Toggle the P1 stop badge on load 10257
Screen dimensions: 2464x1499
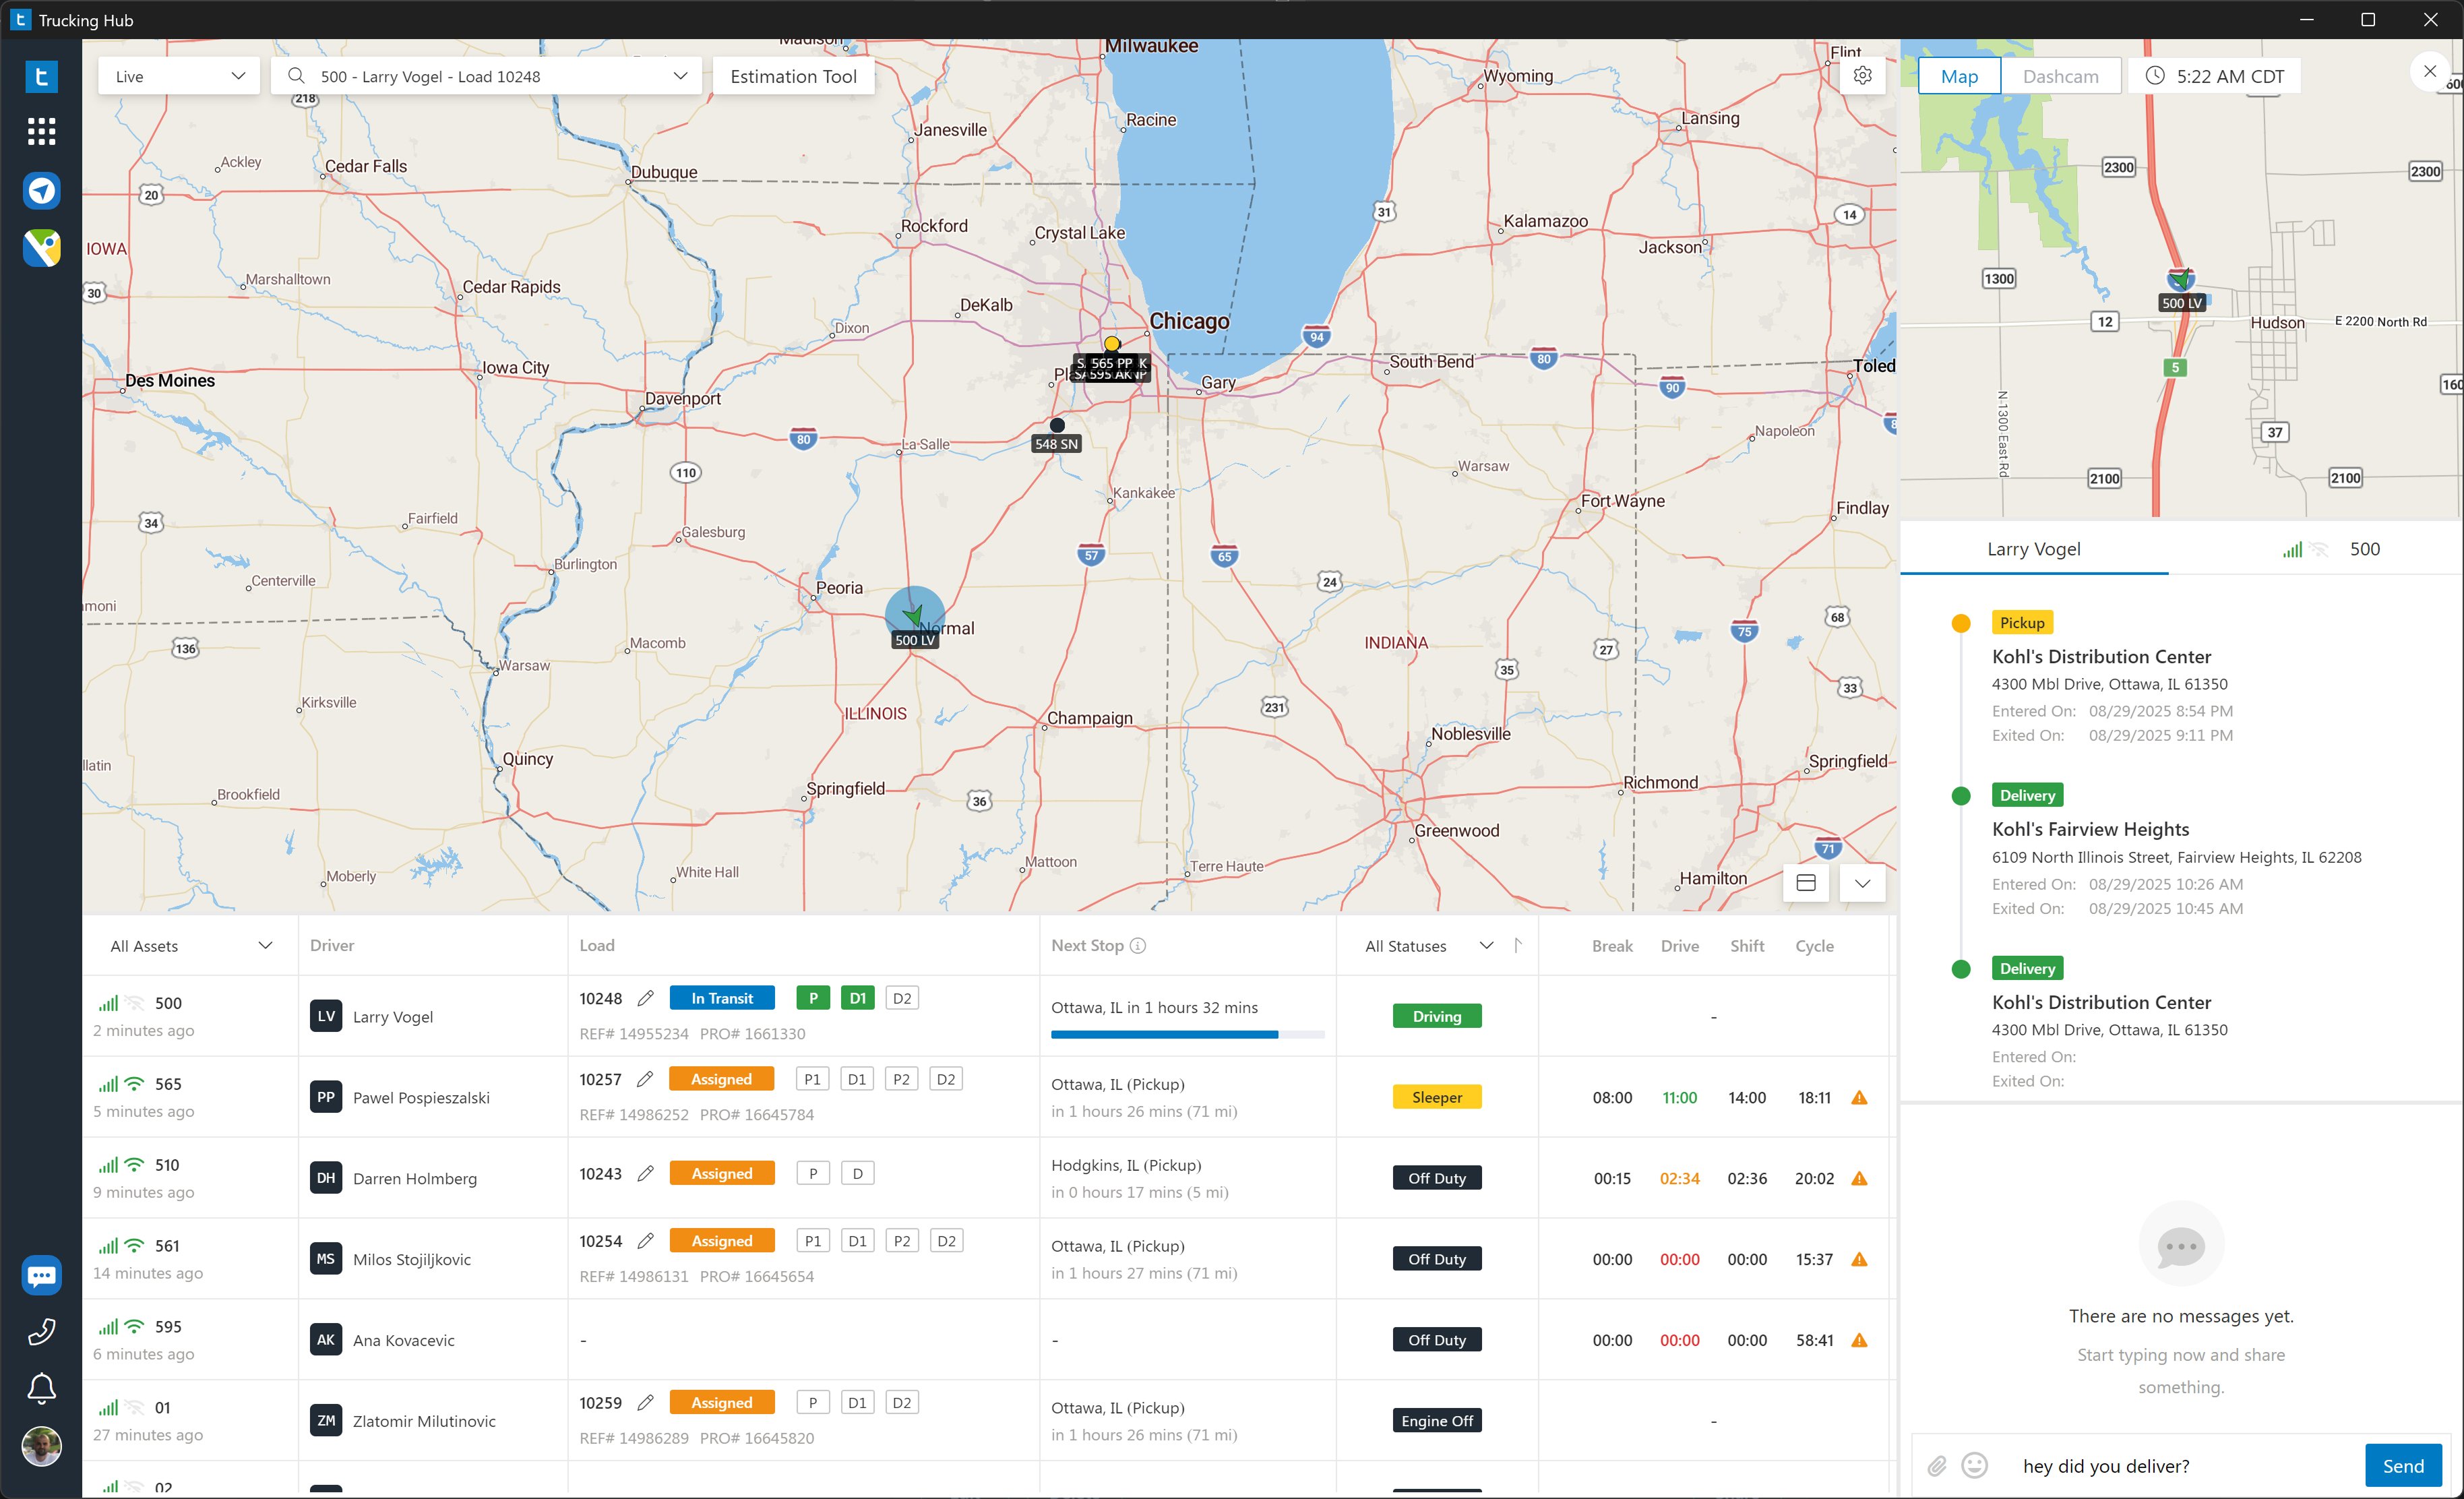pyautogui.click(x=812, y=1079)
